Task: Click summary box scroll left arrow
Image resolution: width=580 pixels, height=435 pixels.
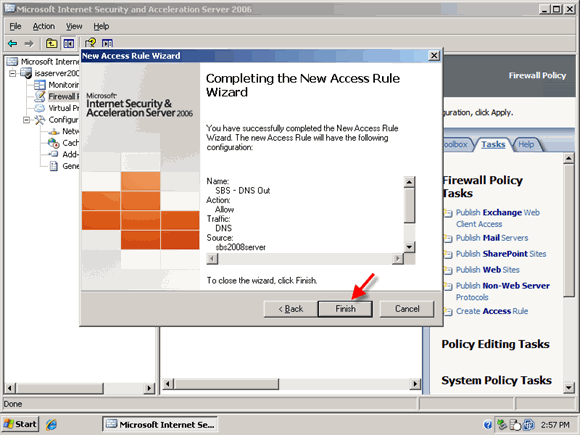Action: point(212,259)
